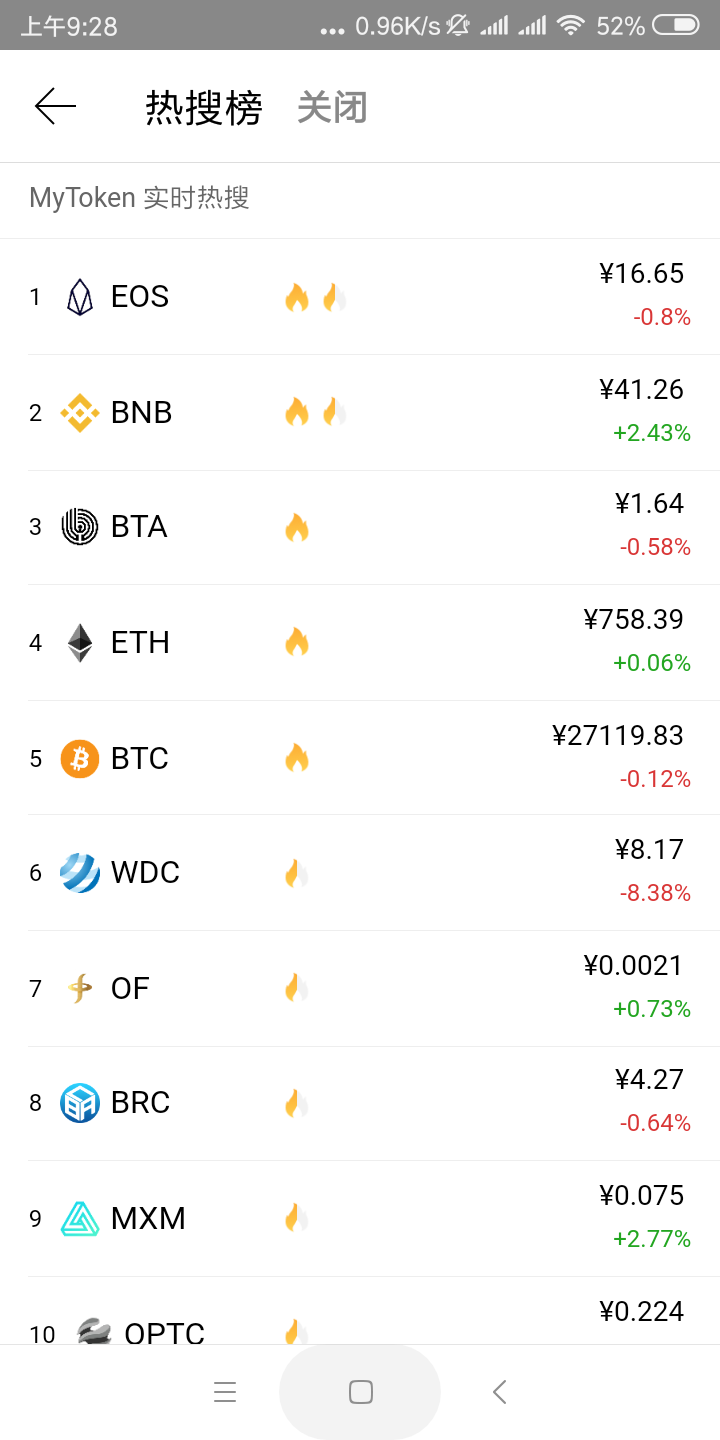Viewport: 720px width, 1440px height.
Task: Tap the 关闭 close button
Action: tap(332, 107)
